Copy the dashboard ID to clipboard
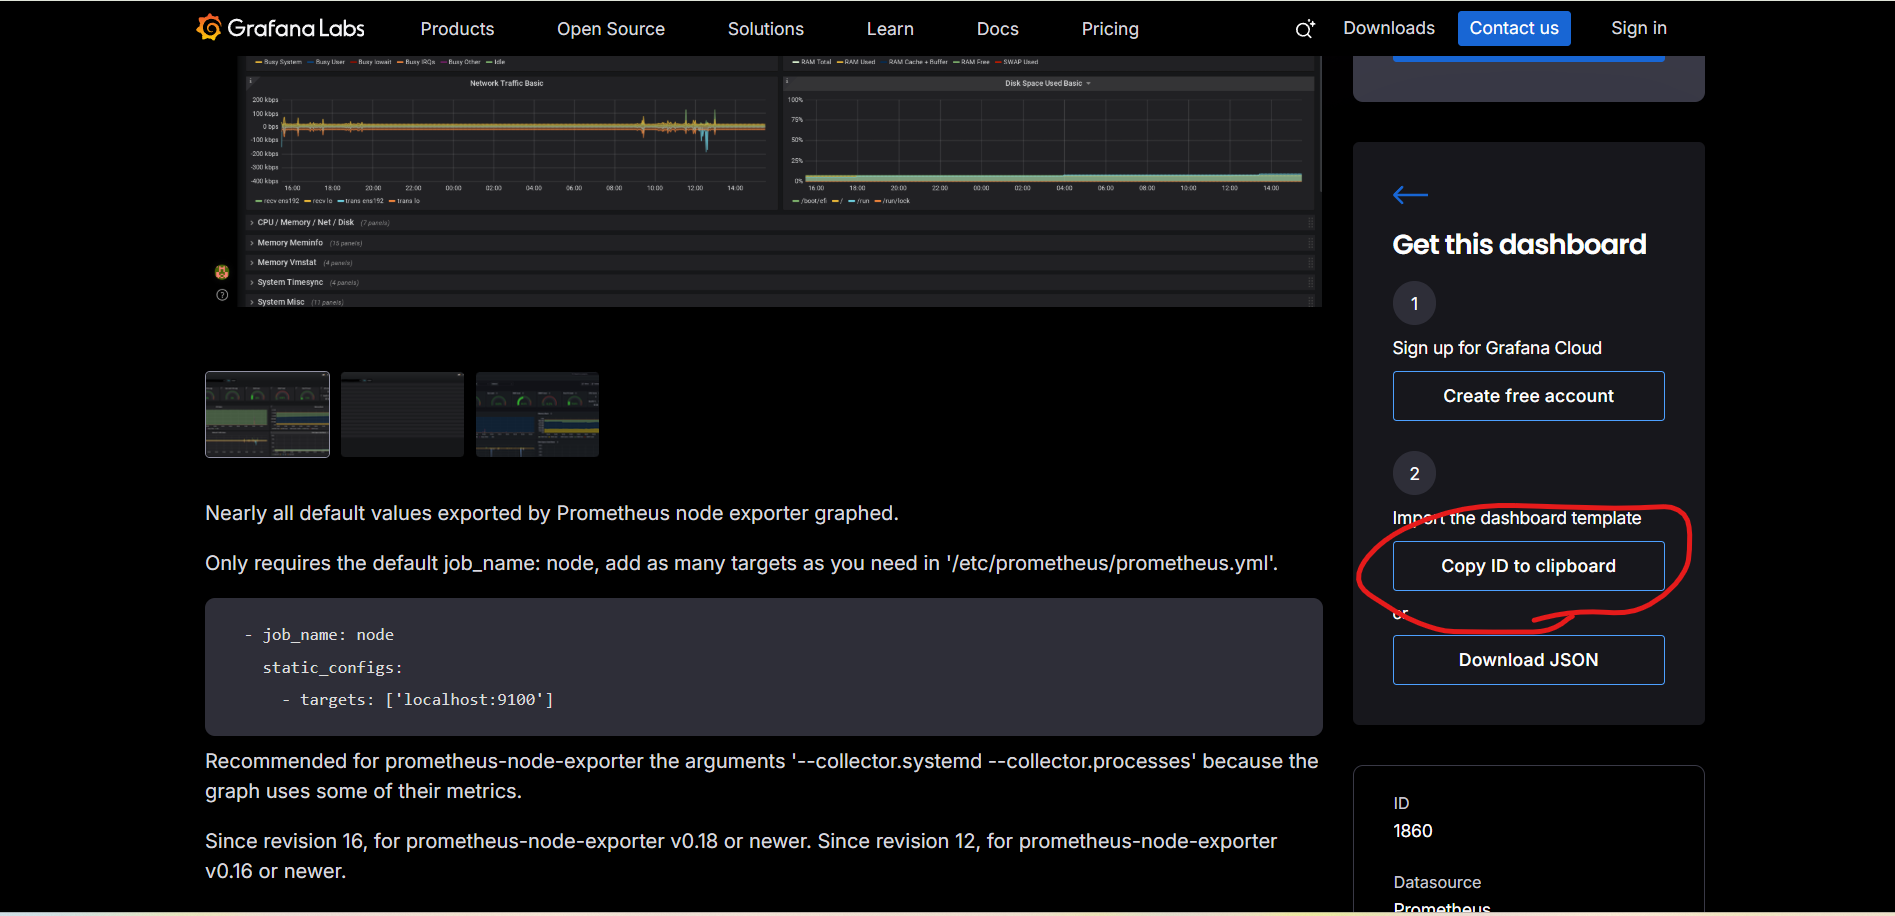 tap(1529, 566)
